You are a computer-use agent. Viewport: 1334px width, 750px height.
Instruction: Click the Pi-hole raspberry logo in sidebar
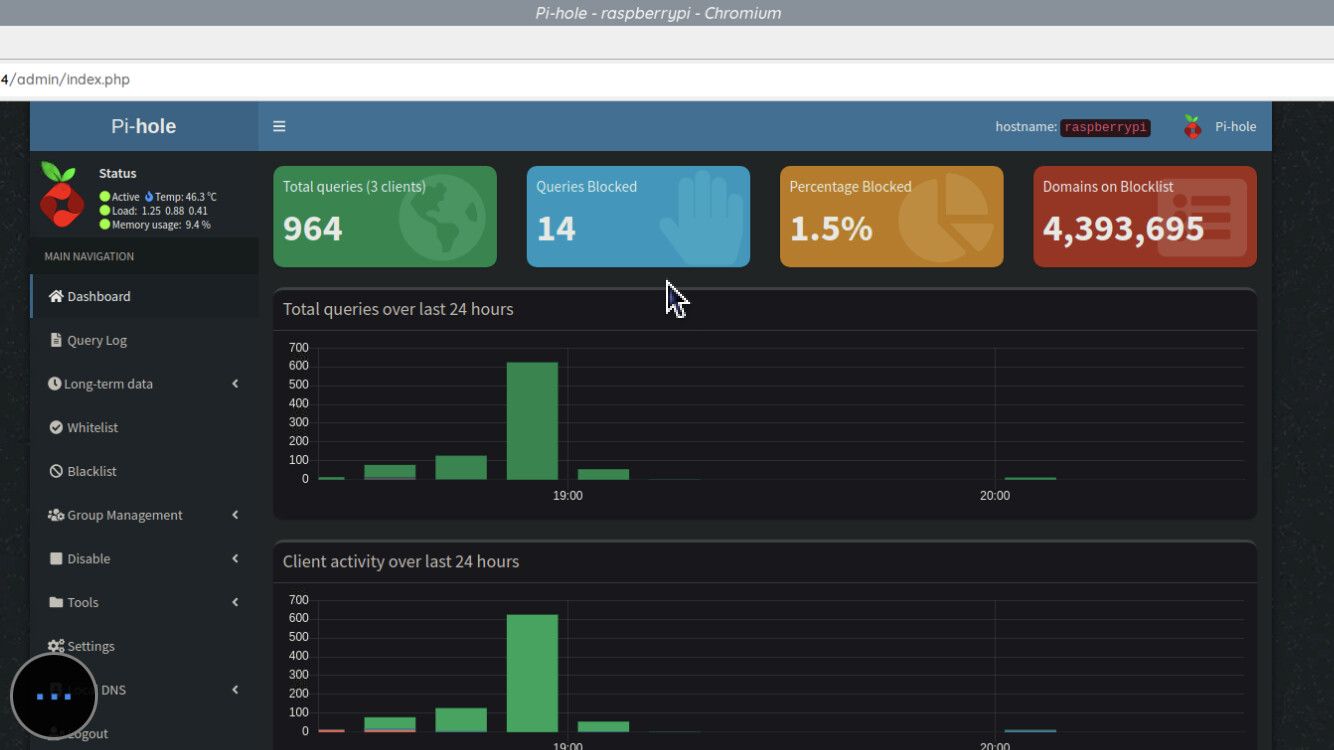point(61,195)
